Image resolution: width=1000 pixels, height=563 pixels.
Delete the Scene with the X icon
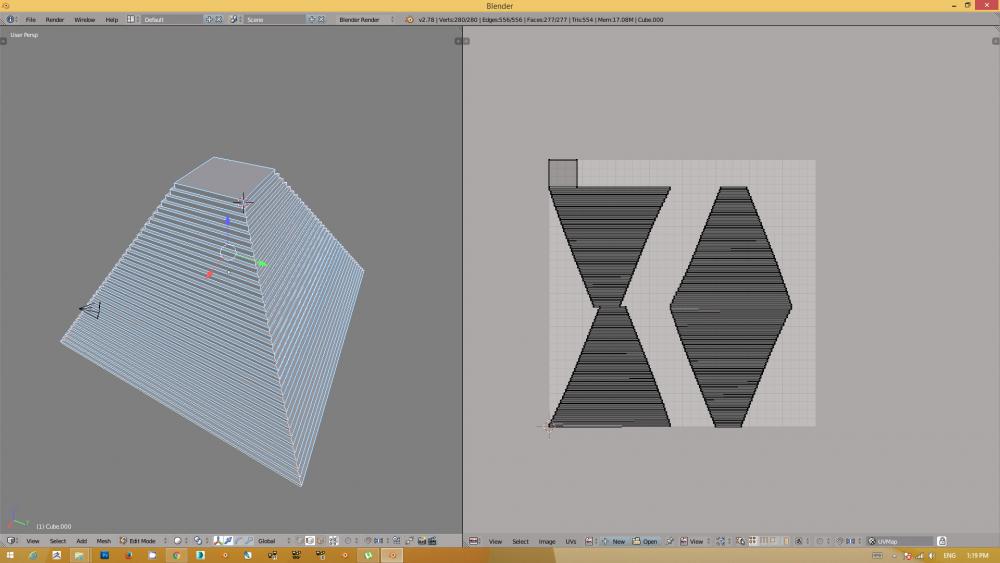322,19
